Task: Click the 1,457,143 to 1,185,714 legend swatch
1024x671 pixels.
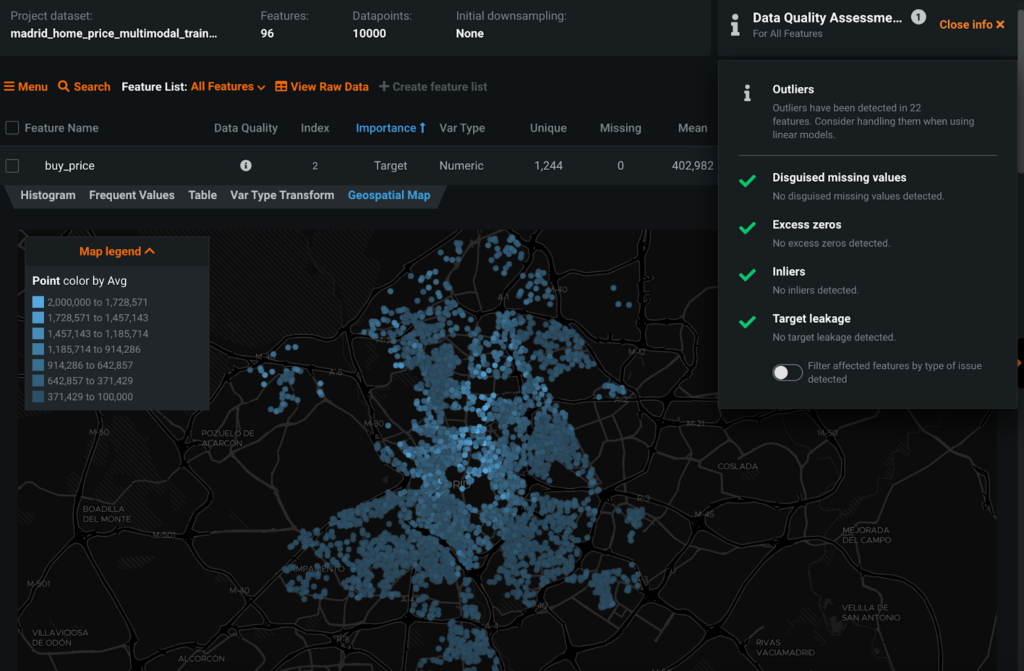Action: tap(38, 333)
